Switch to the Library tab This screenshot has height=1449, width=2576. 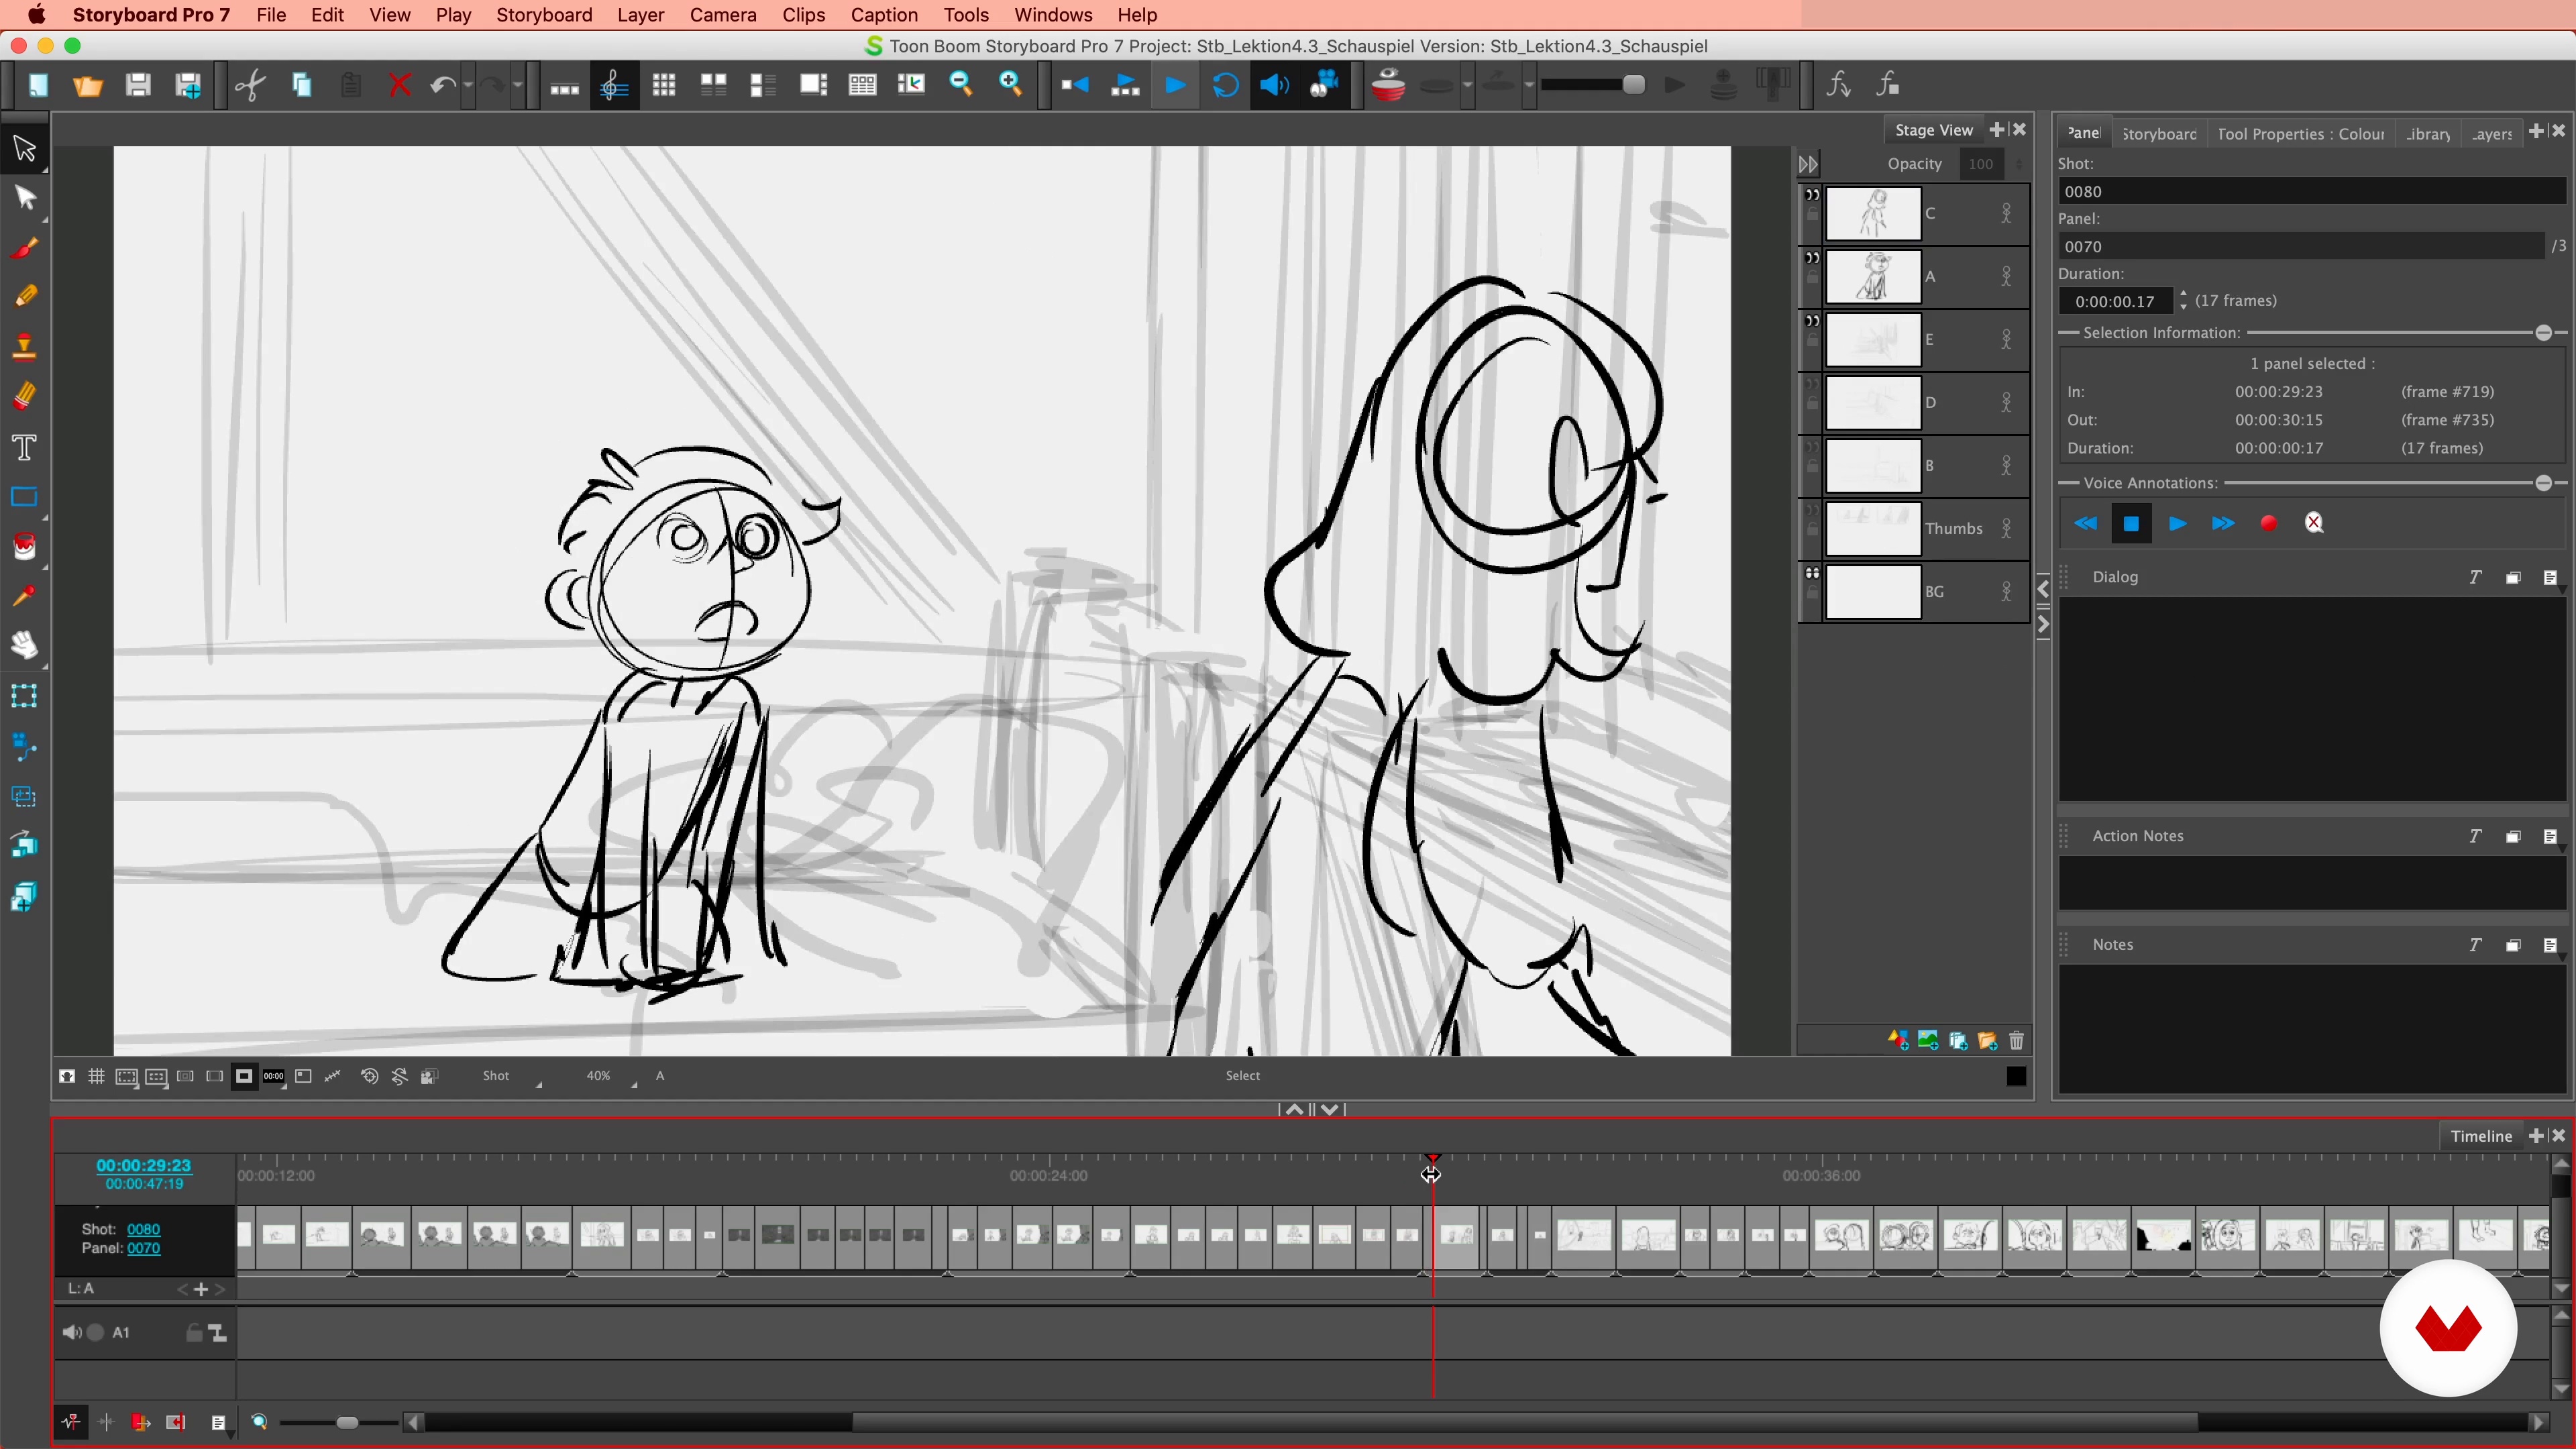tap(2427, 134)
